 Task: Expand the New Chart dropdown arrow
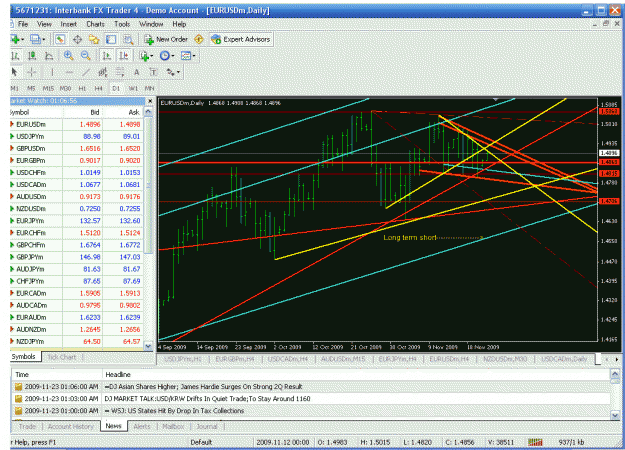[23, 39]
